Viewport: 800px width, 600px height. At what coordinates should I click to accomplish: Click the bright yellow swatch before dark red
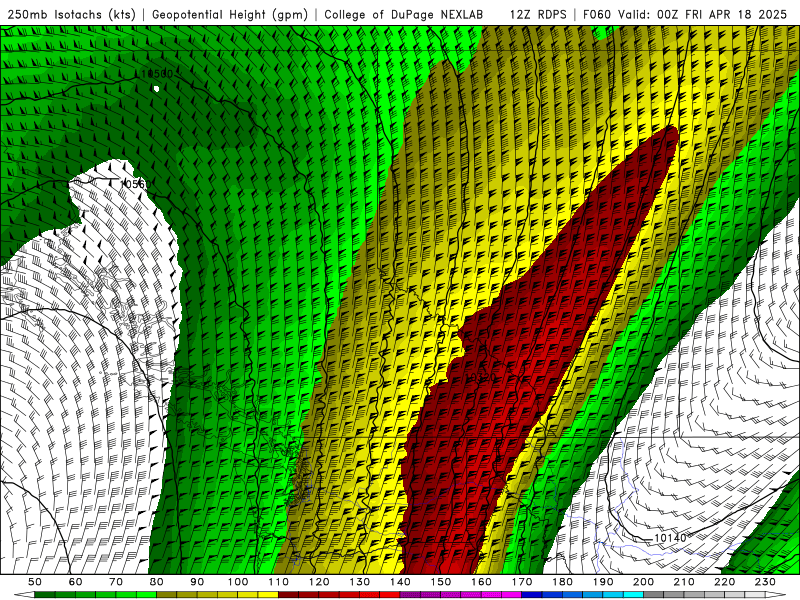coord(268,594)
